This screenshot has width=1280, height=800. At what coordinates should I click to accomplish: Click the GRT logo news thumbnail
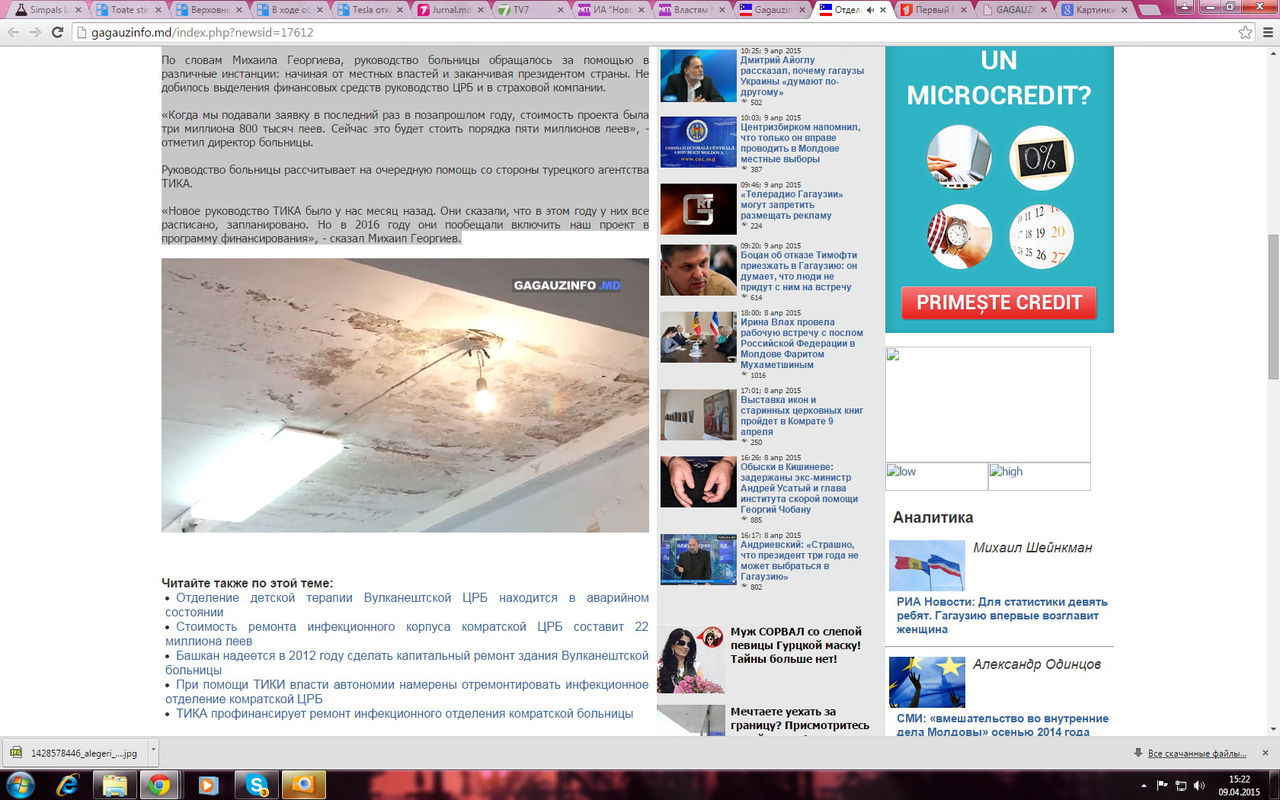698,209
